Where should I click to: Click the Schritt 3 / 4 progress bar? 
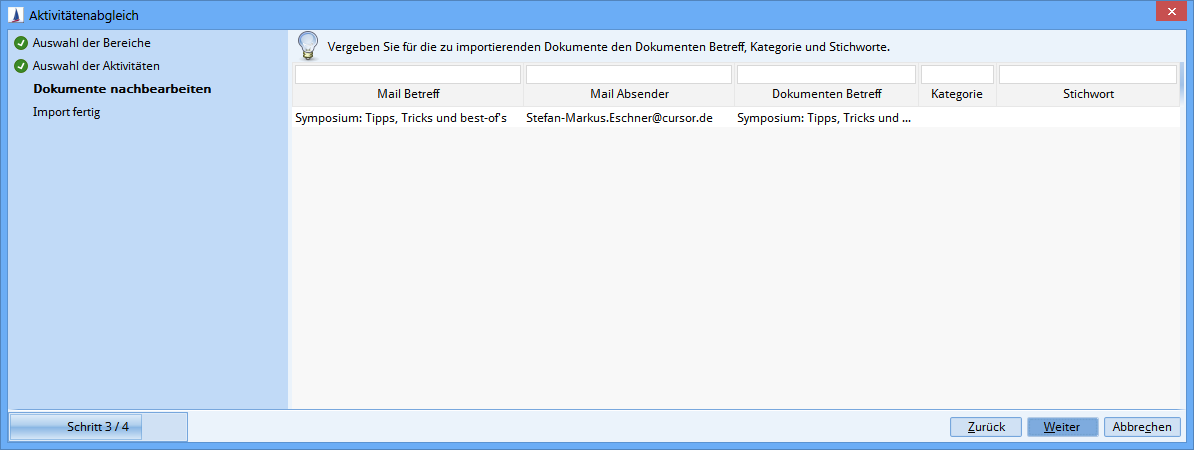pyautogui.click(x=98, y=427)
